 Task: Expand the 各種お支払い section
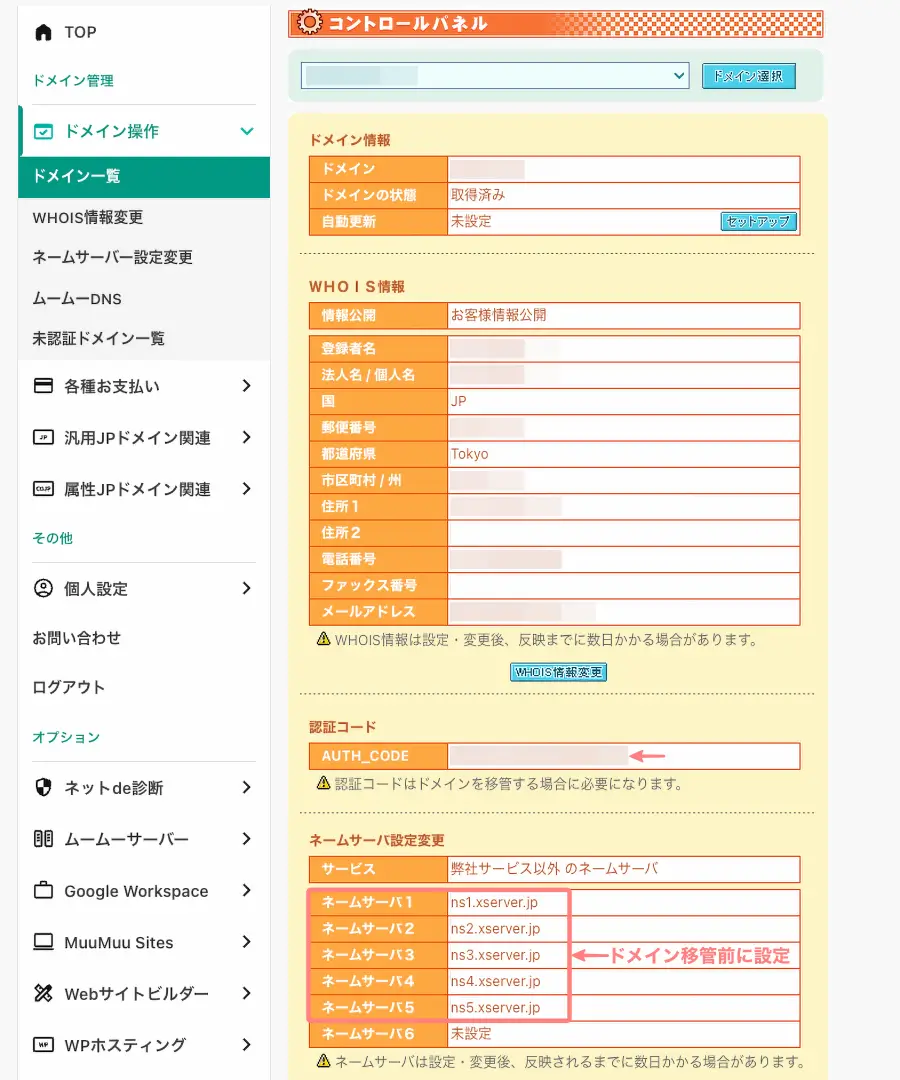click(245, 385)
